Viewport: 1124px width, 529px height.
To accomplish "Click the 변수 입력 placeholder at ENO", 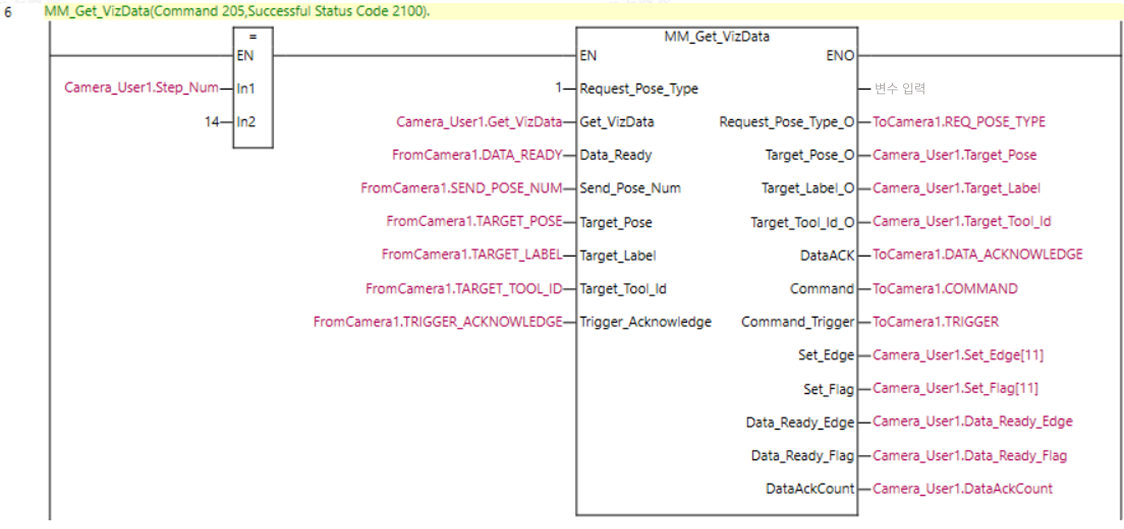I will point(900,89).
